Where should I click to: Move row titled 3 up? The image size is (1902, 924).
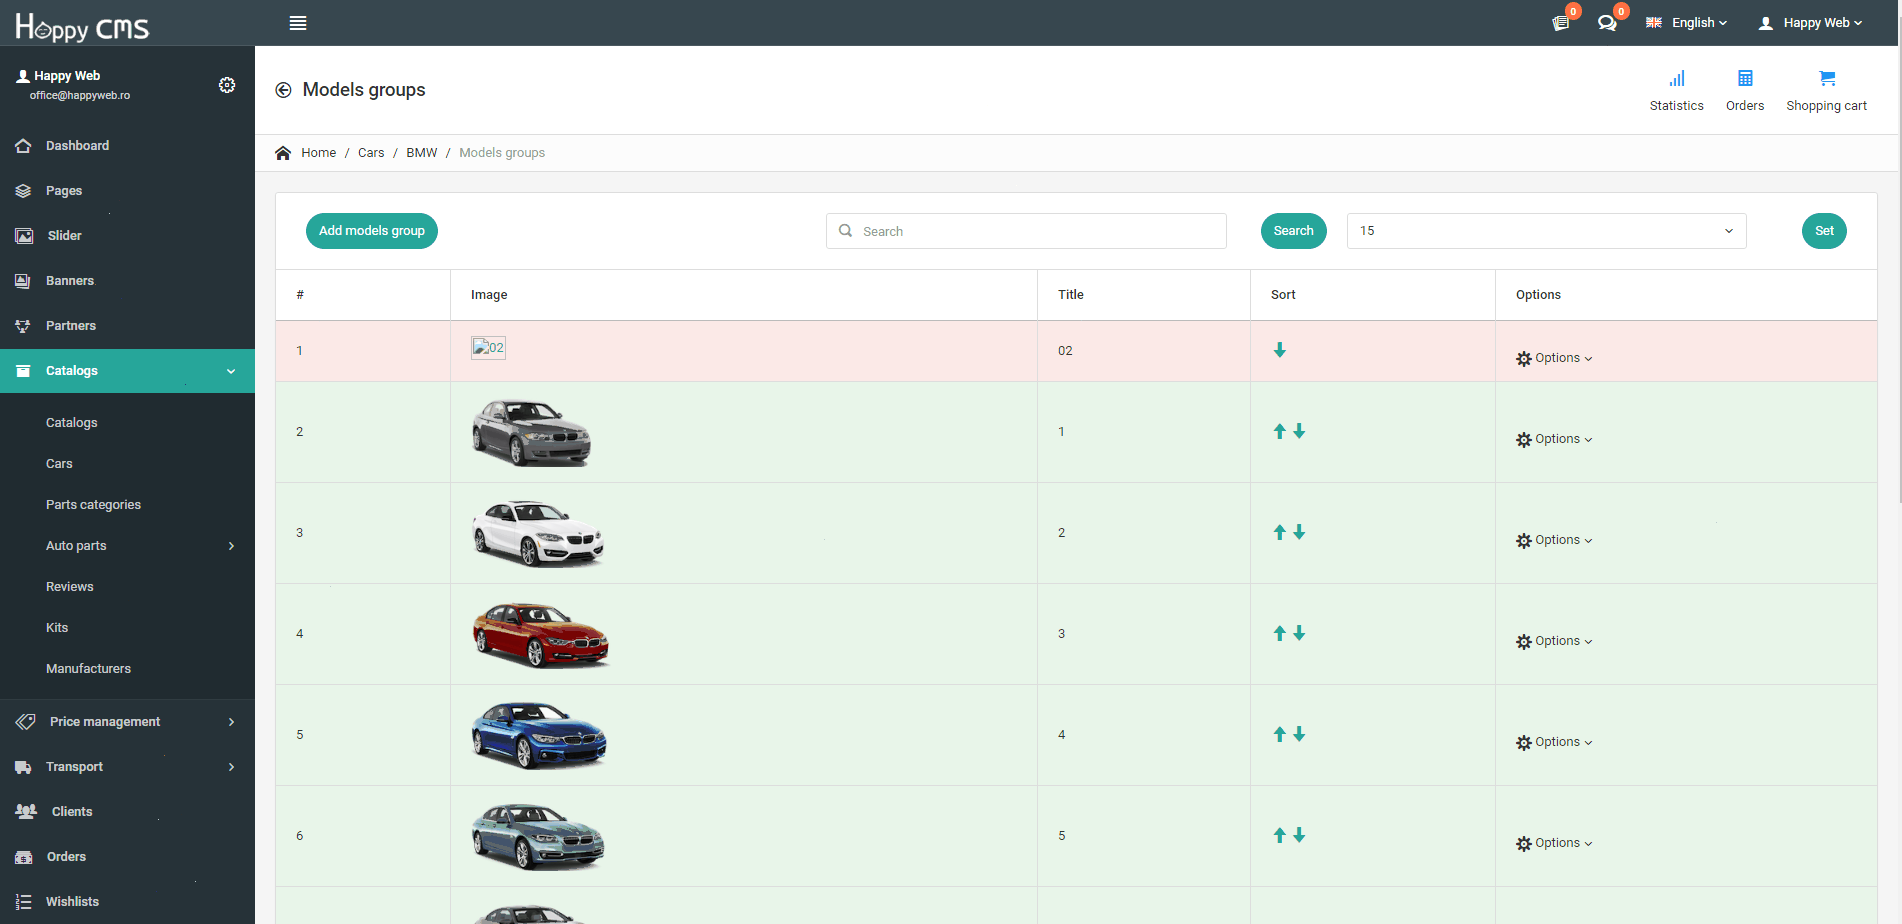click(1279, 633)
